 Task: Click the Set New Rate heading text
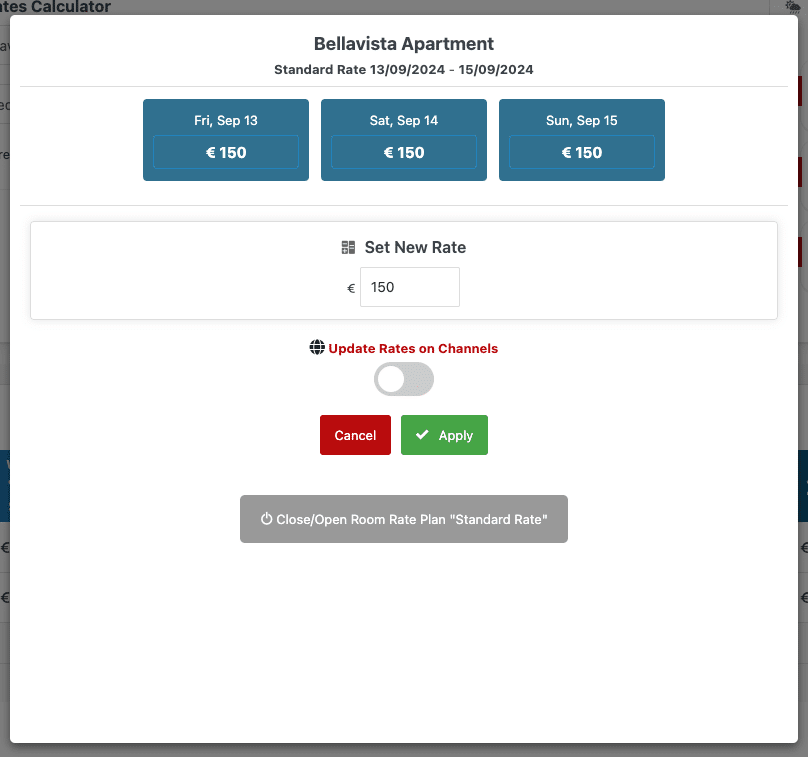(415, 248)
